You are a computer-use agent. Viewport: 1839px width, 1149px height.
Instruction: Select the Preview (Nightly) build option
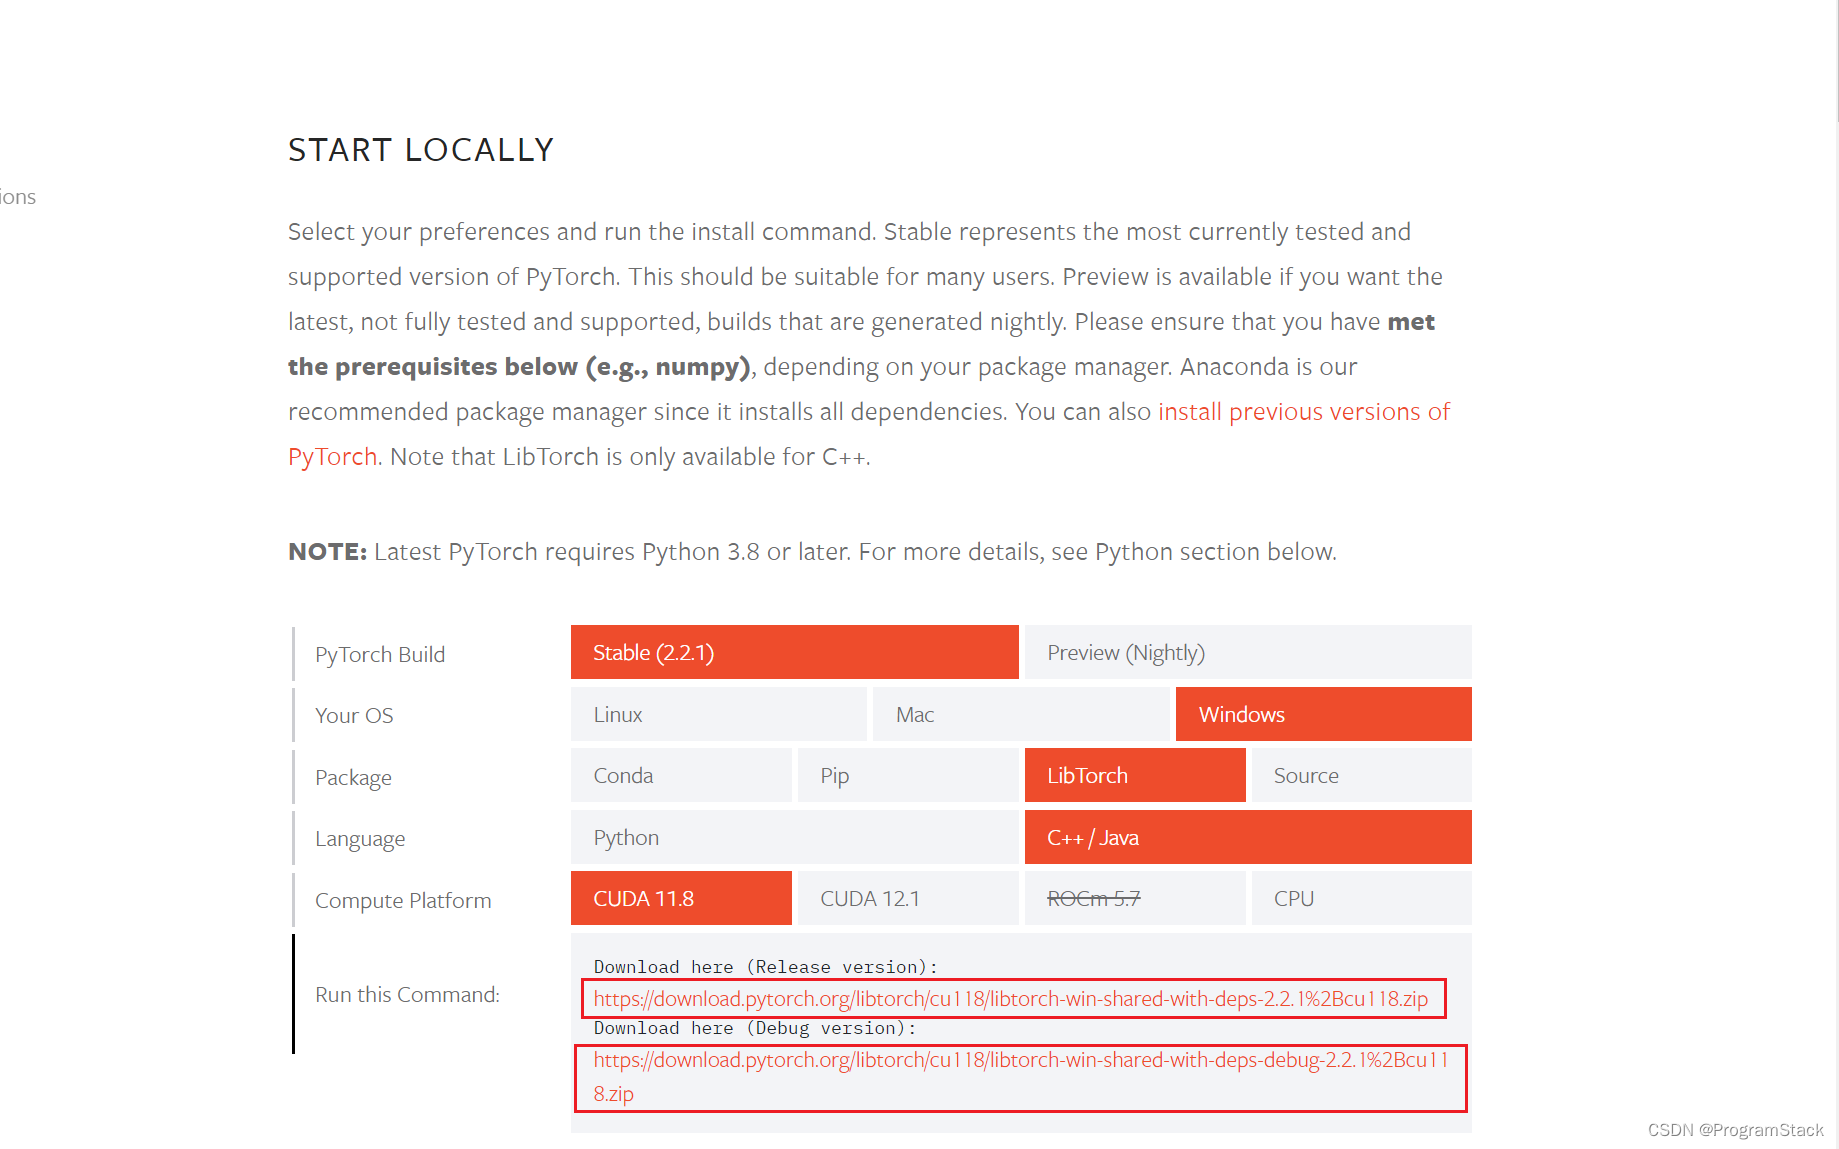1246,652
